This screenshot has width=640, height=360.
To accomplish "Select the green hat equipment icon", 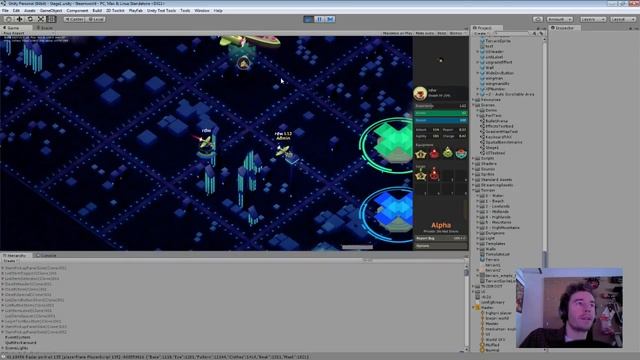I will [448, 153].
